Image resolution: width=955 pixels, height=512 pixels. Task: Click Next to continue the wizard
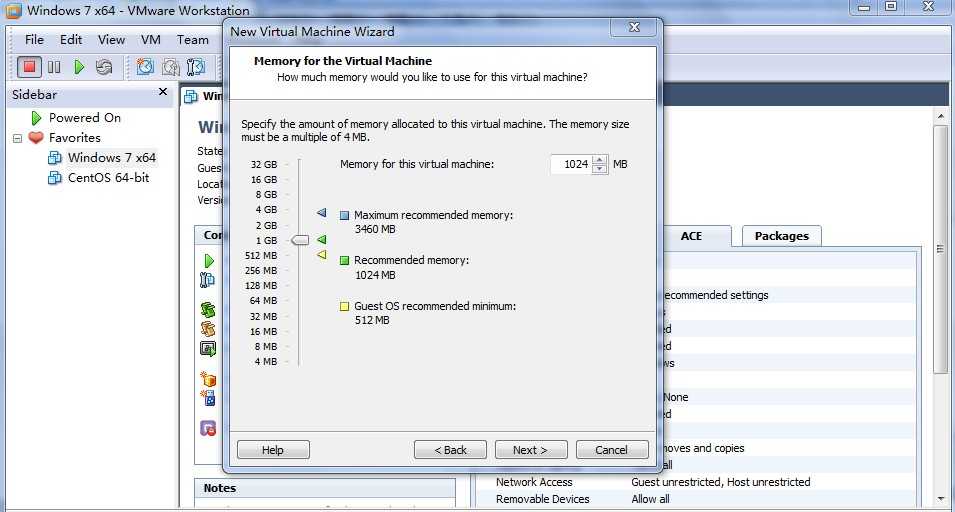[530, 450]
